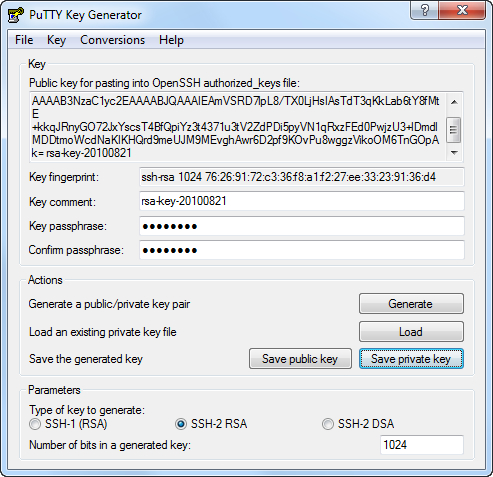493x477 pixels.
Task: Click the number of bits field
Action: (x=422, y=445)
